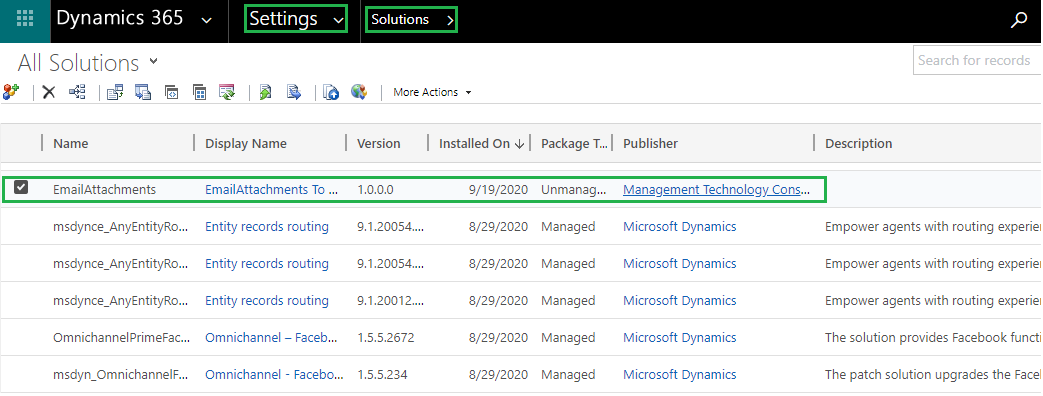Click the Solutions breadcrumb item

[412, 20]
